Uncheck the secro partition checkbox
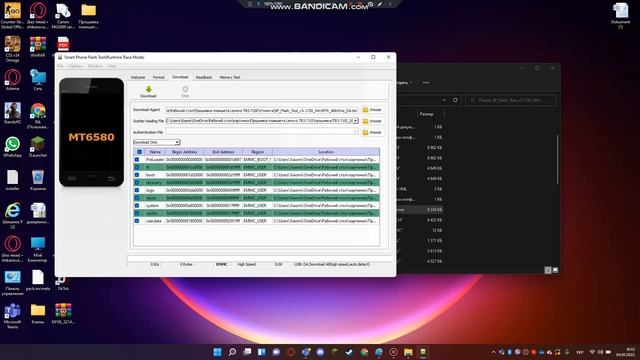The image size is (640, 360). [x=137, y=198]
